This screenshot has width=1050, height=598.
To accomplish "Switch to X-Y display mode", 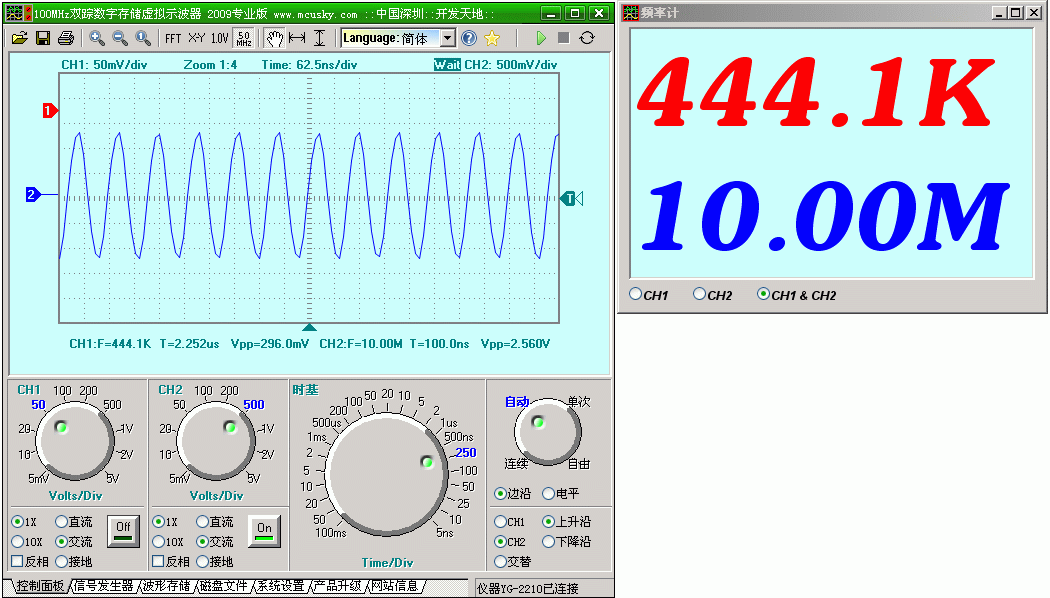I will pos(196,38).
